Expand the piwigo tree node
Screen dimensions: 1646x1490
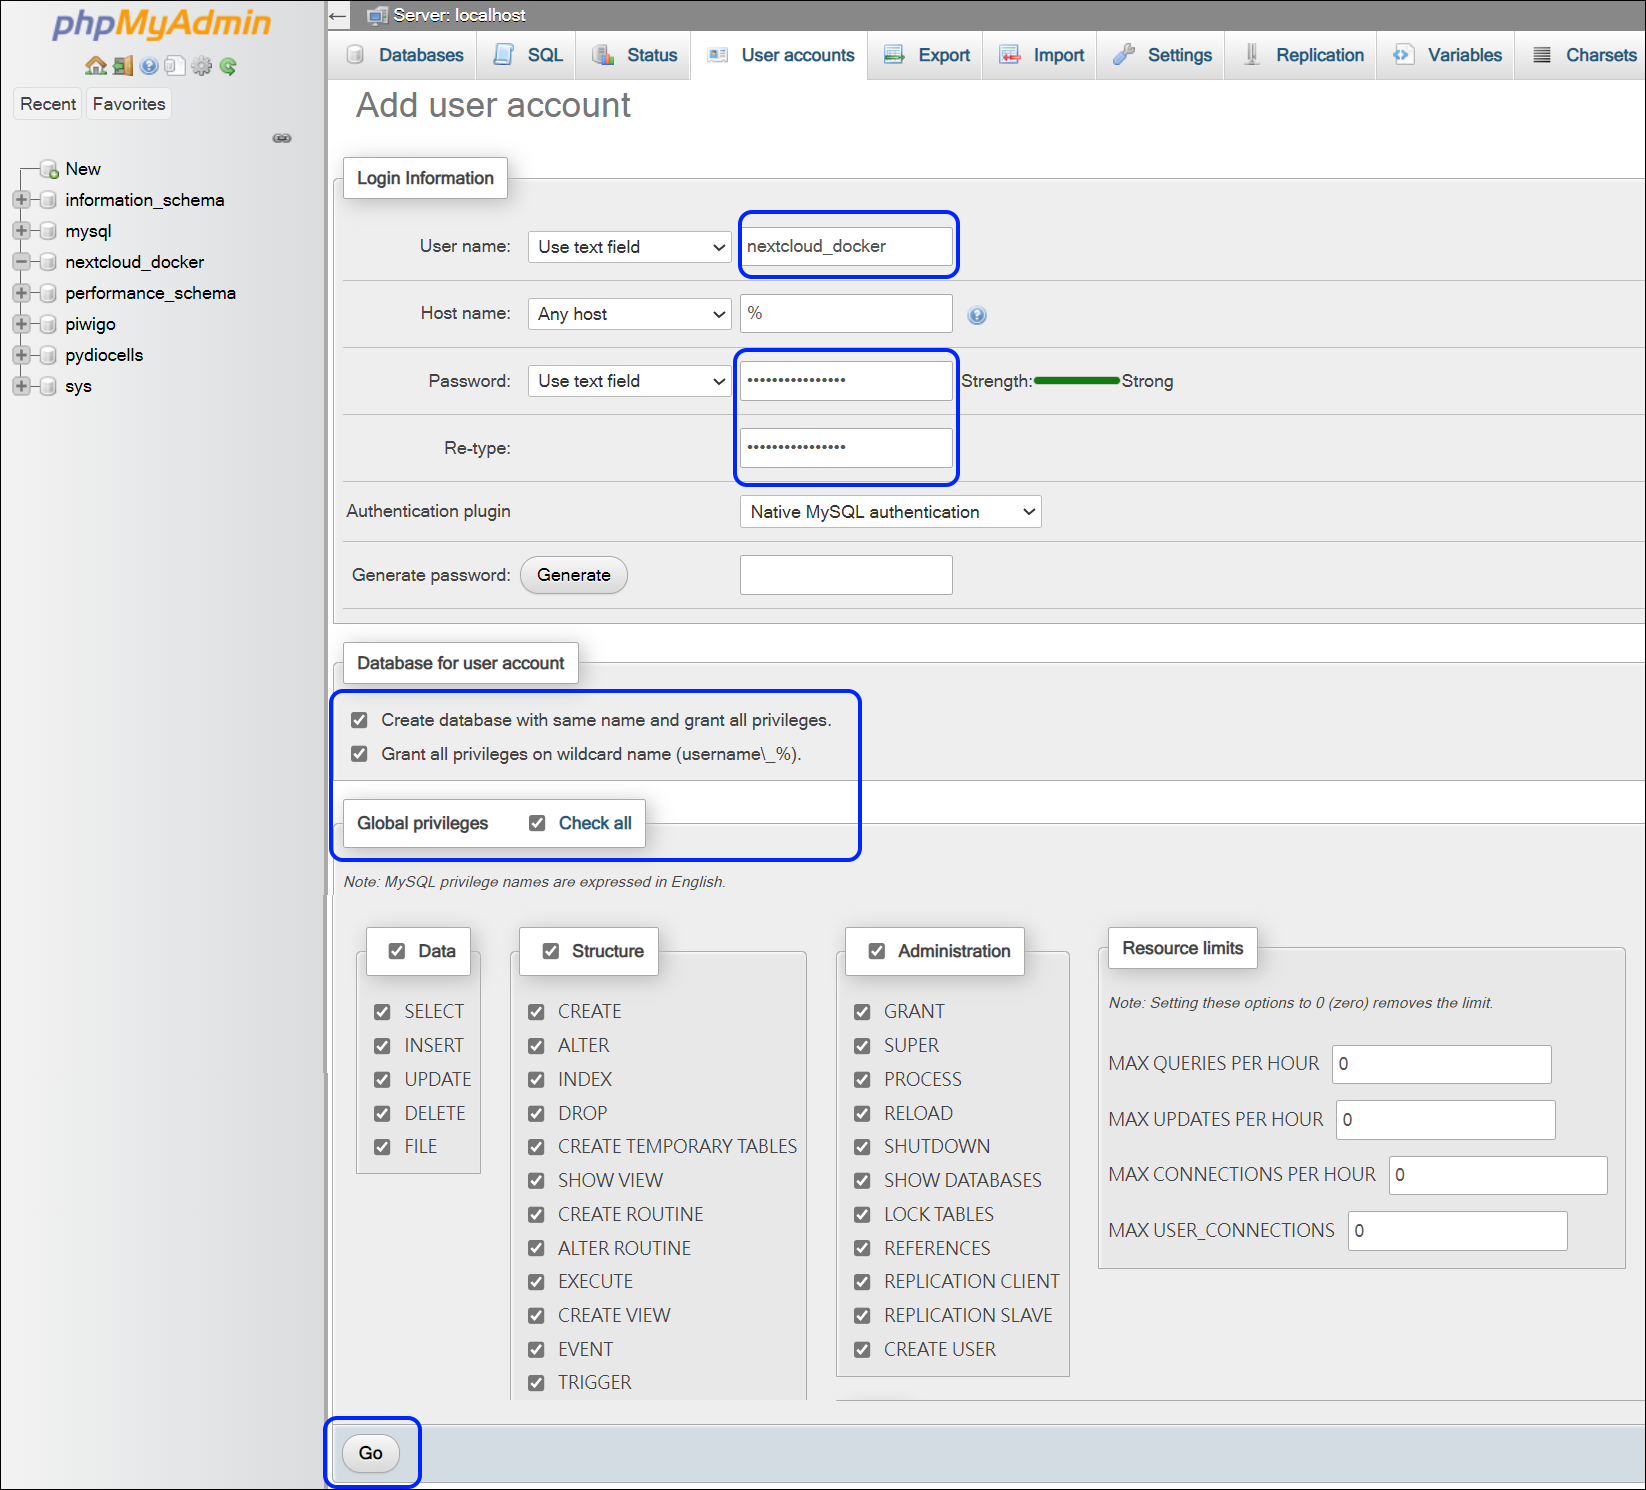click(21, 324)
